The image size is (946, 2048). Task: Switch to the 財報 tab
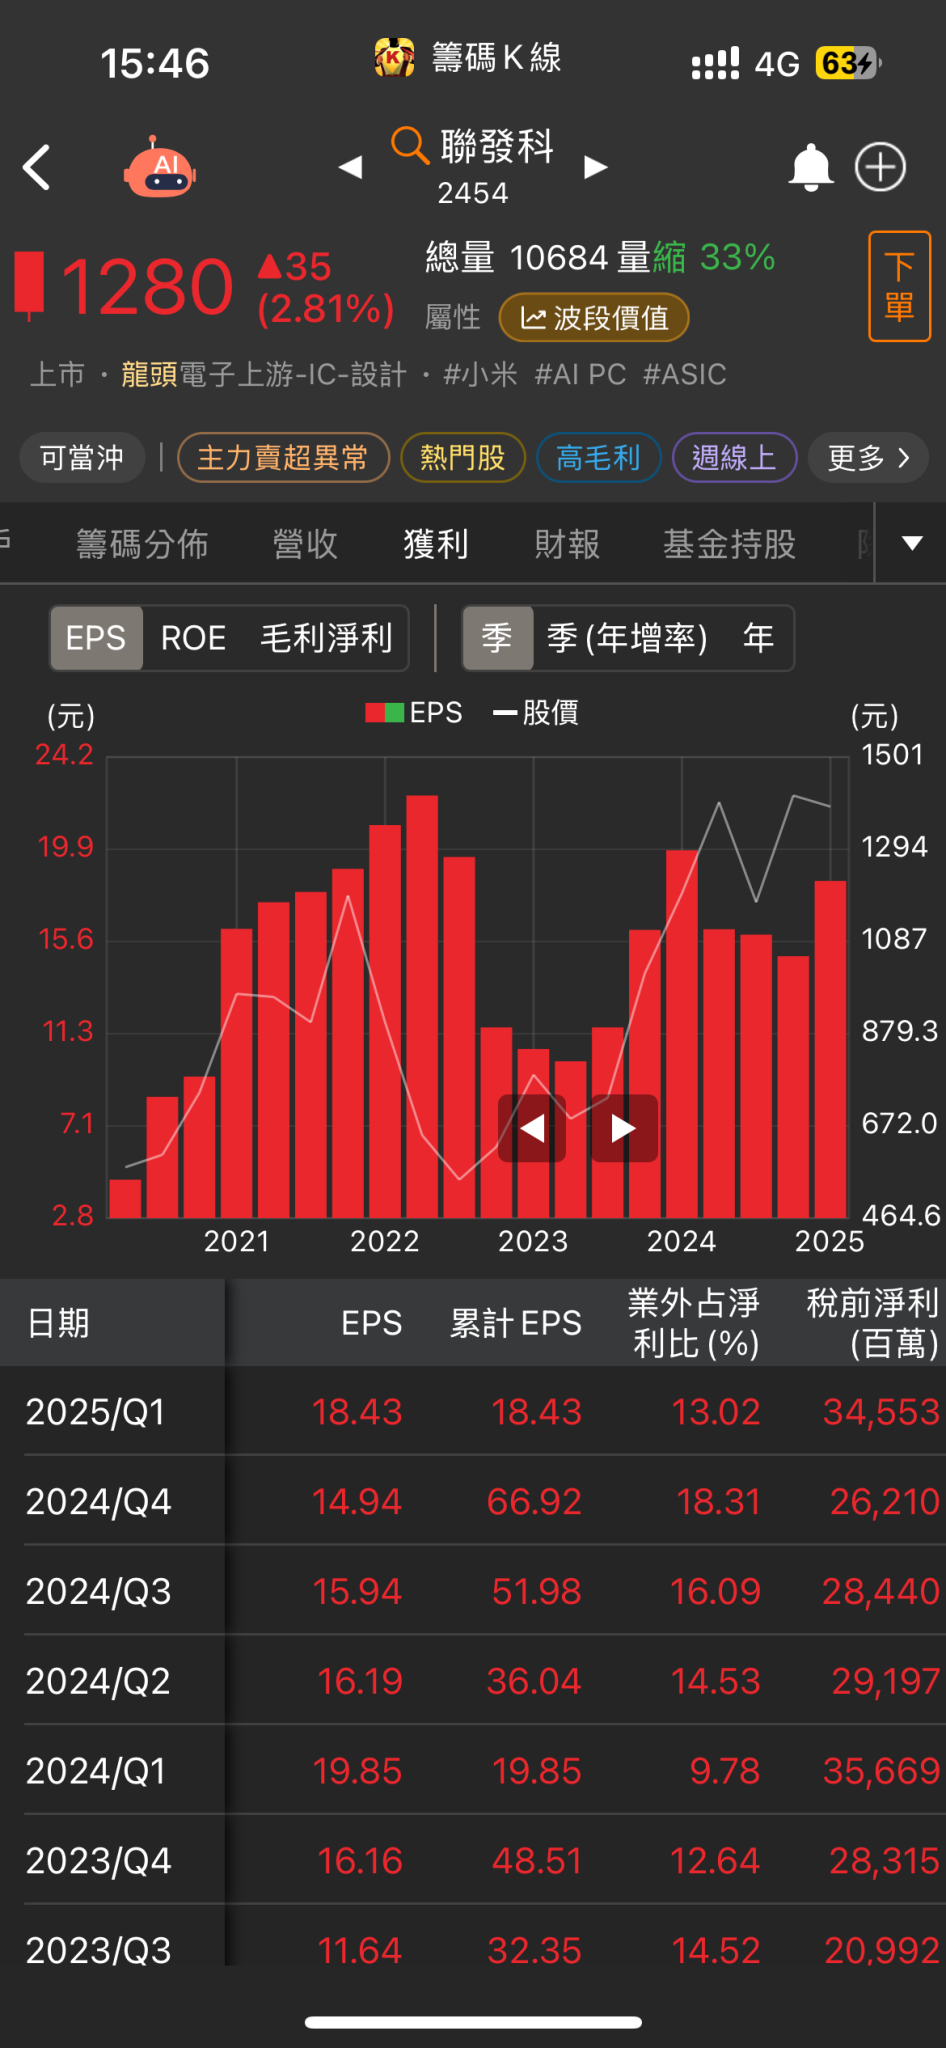point(567,544)
